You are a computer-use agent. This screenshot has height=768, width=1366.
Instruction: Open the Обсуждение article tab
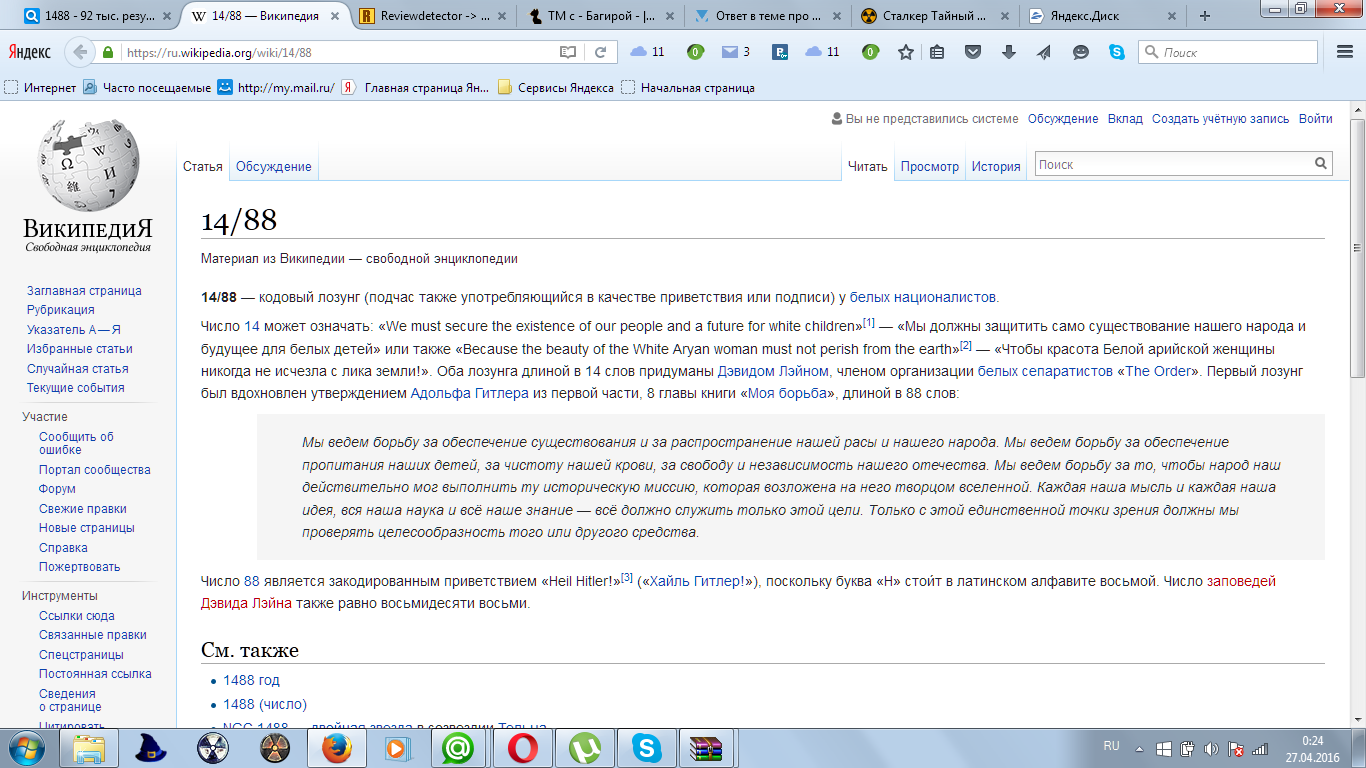pyautogui.click(x=274, y=167)
